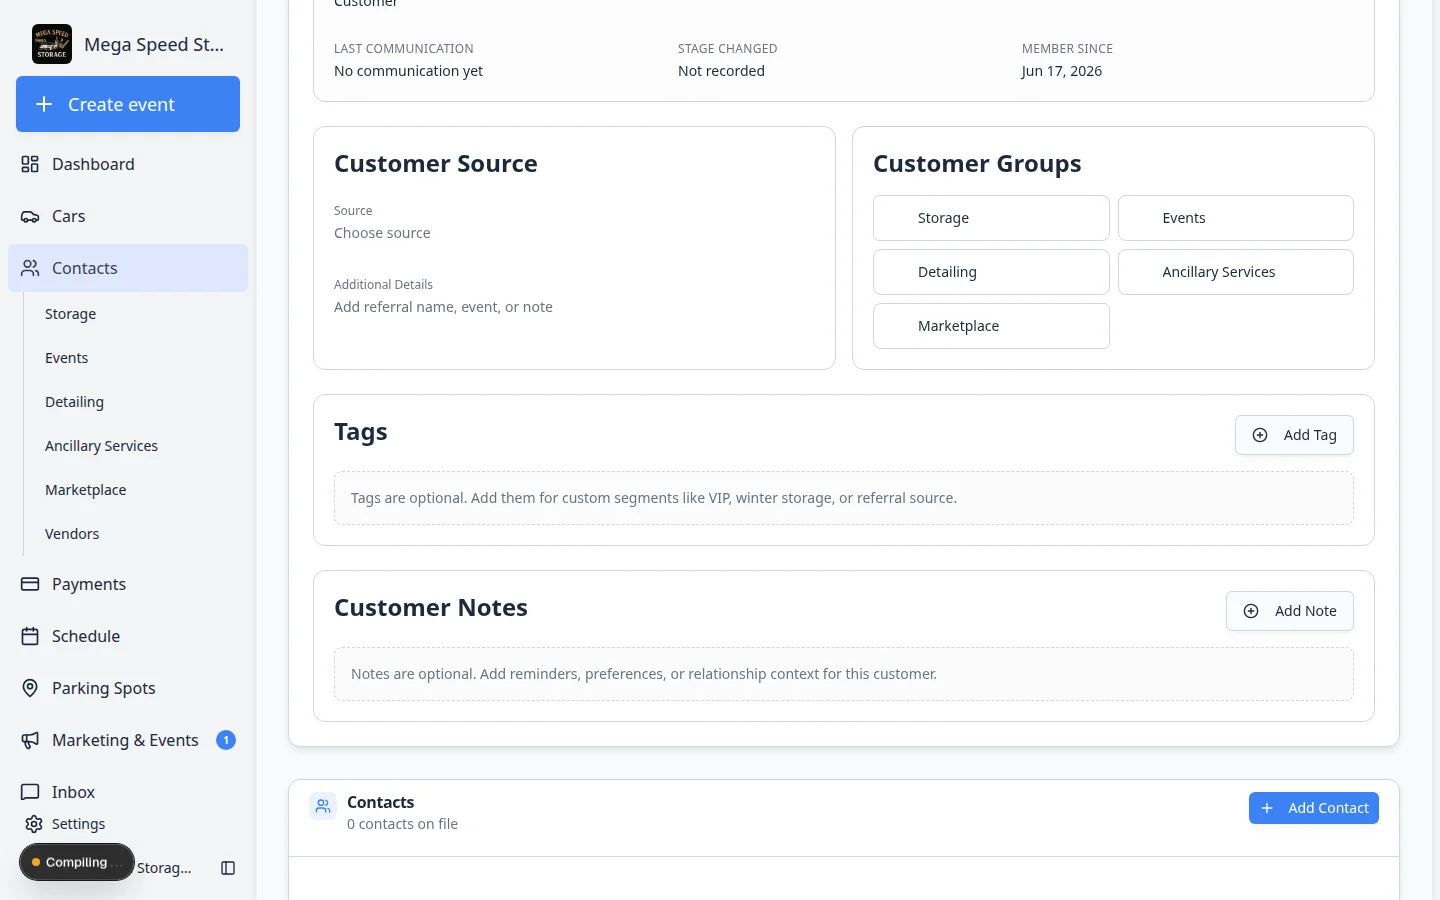1440x900 pixels.
Task: Toggle the Events customer group
Action: 1236,218
